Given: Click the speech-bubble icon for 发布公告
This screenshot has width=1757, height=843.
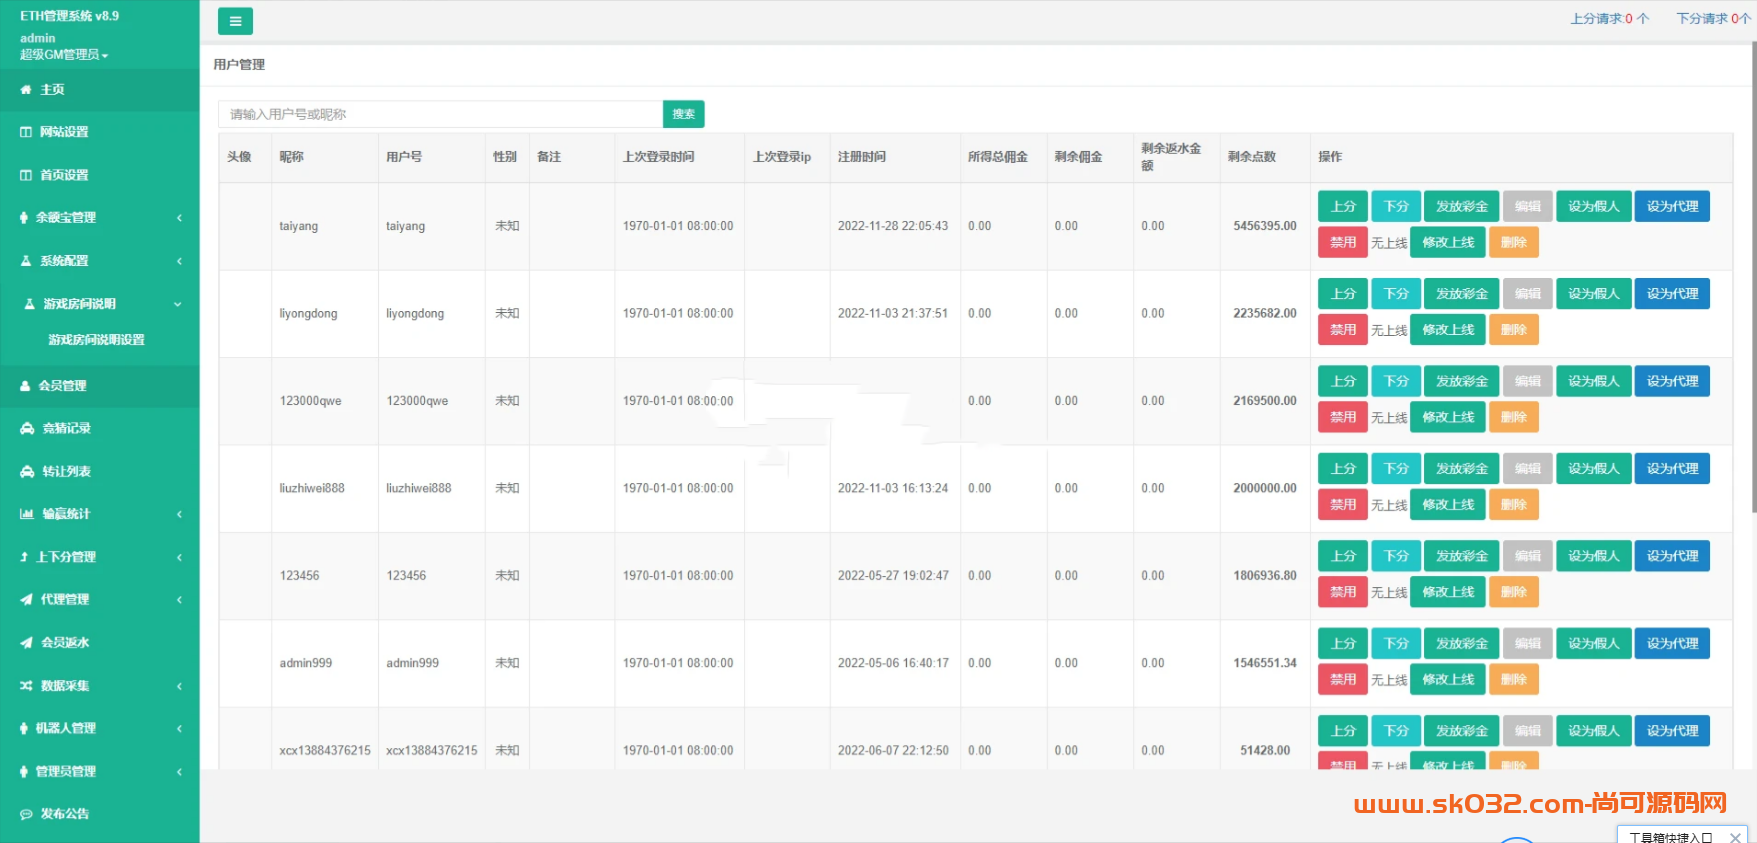Looking at the screenshot, I should (27, 814).
